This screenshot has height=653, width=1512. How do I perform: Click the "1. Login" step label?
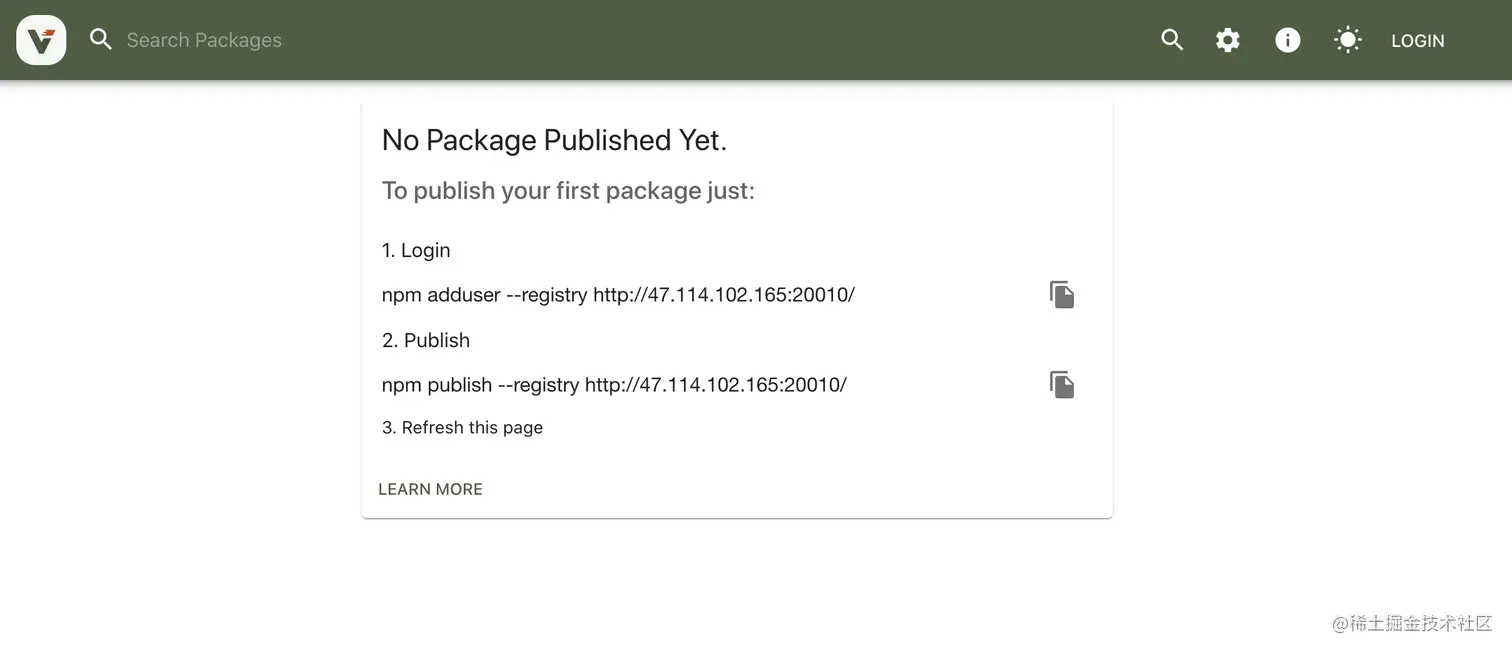point(416,250)
